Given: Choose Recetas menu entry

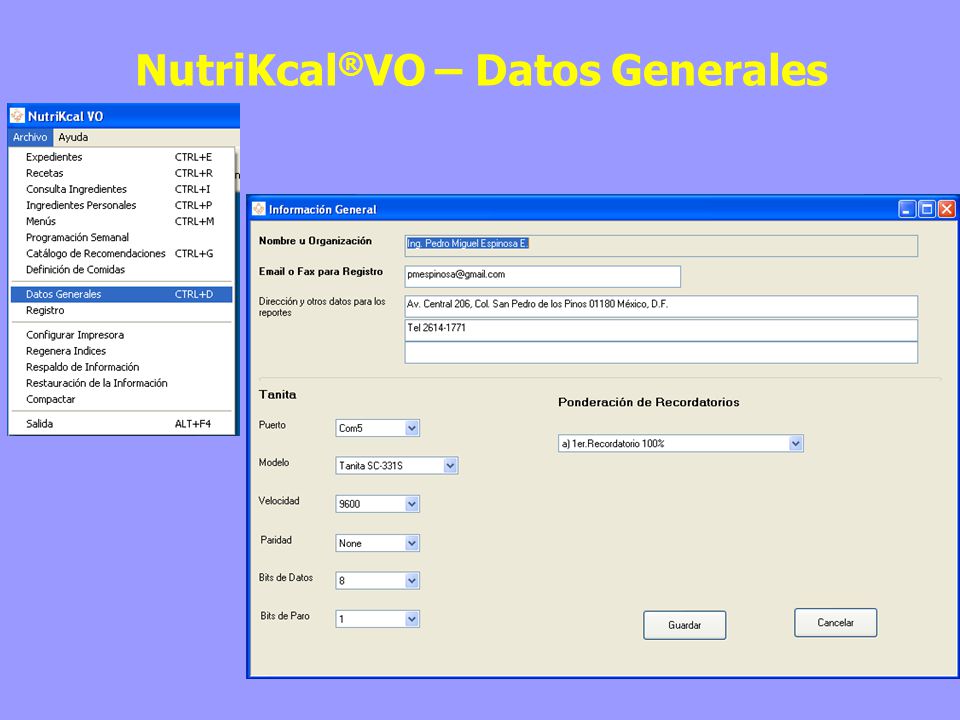Looking at the screenshot, I should click(x=121, y=173).
